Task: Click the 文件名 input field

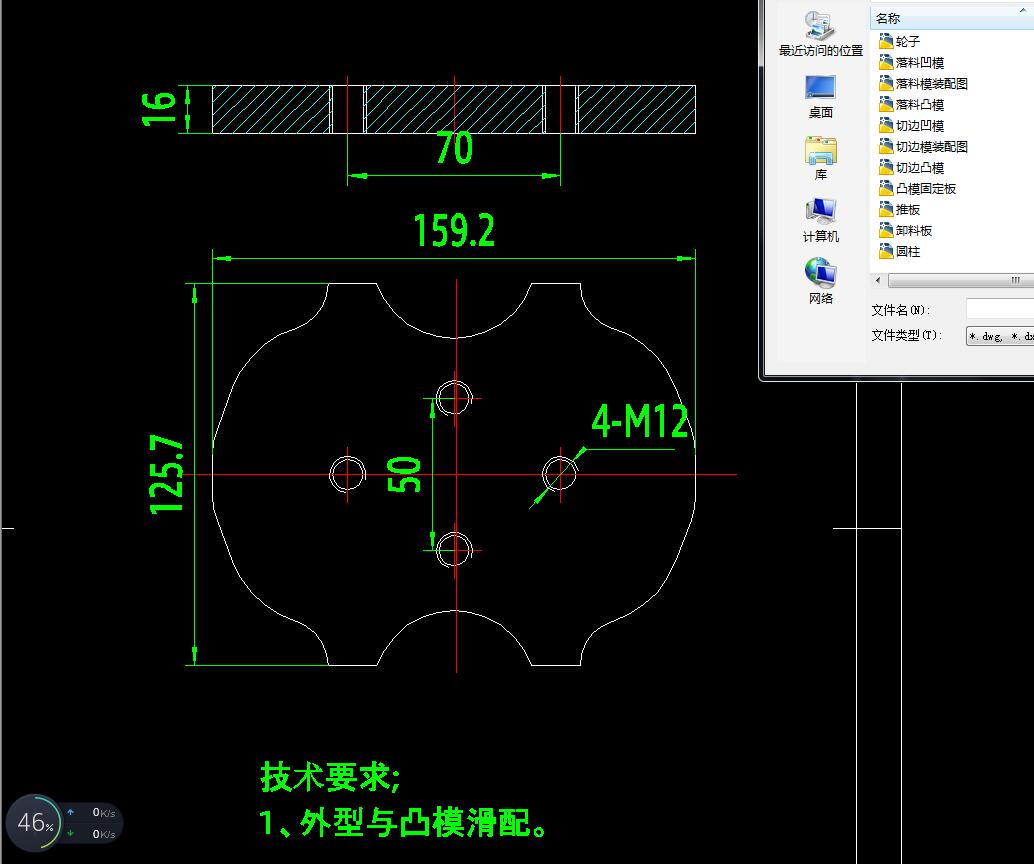Action: pos(1000,309)
